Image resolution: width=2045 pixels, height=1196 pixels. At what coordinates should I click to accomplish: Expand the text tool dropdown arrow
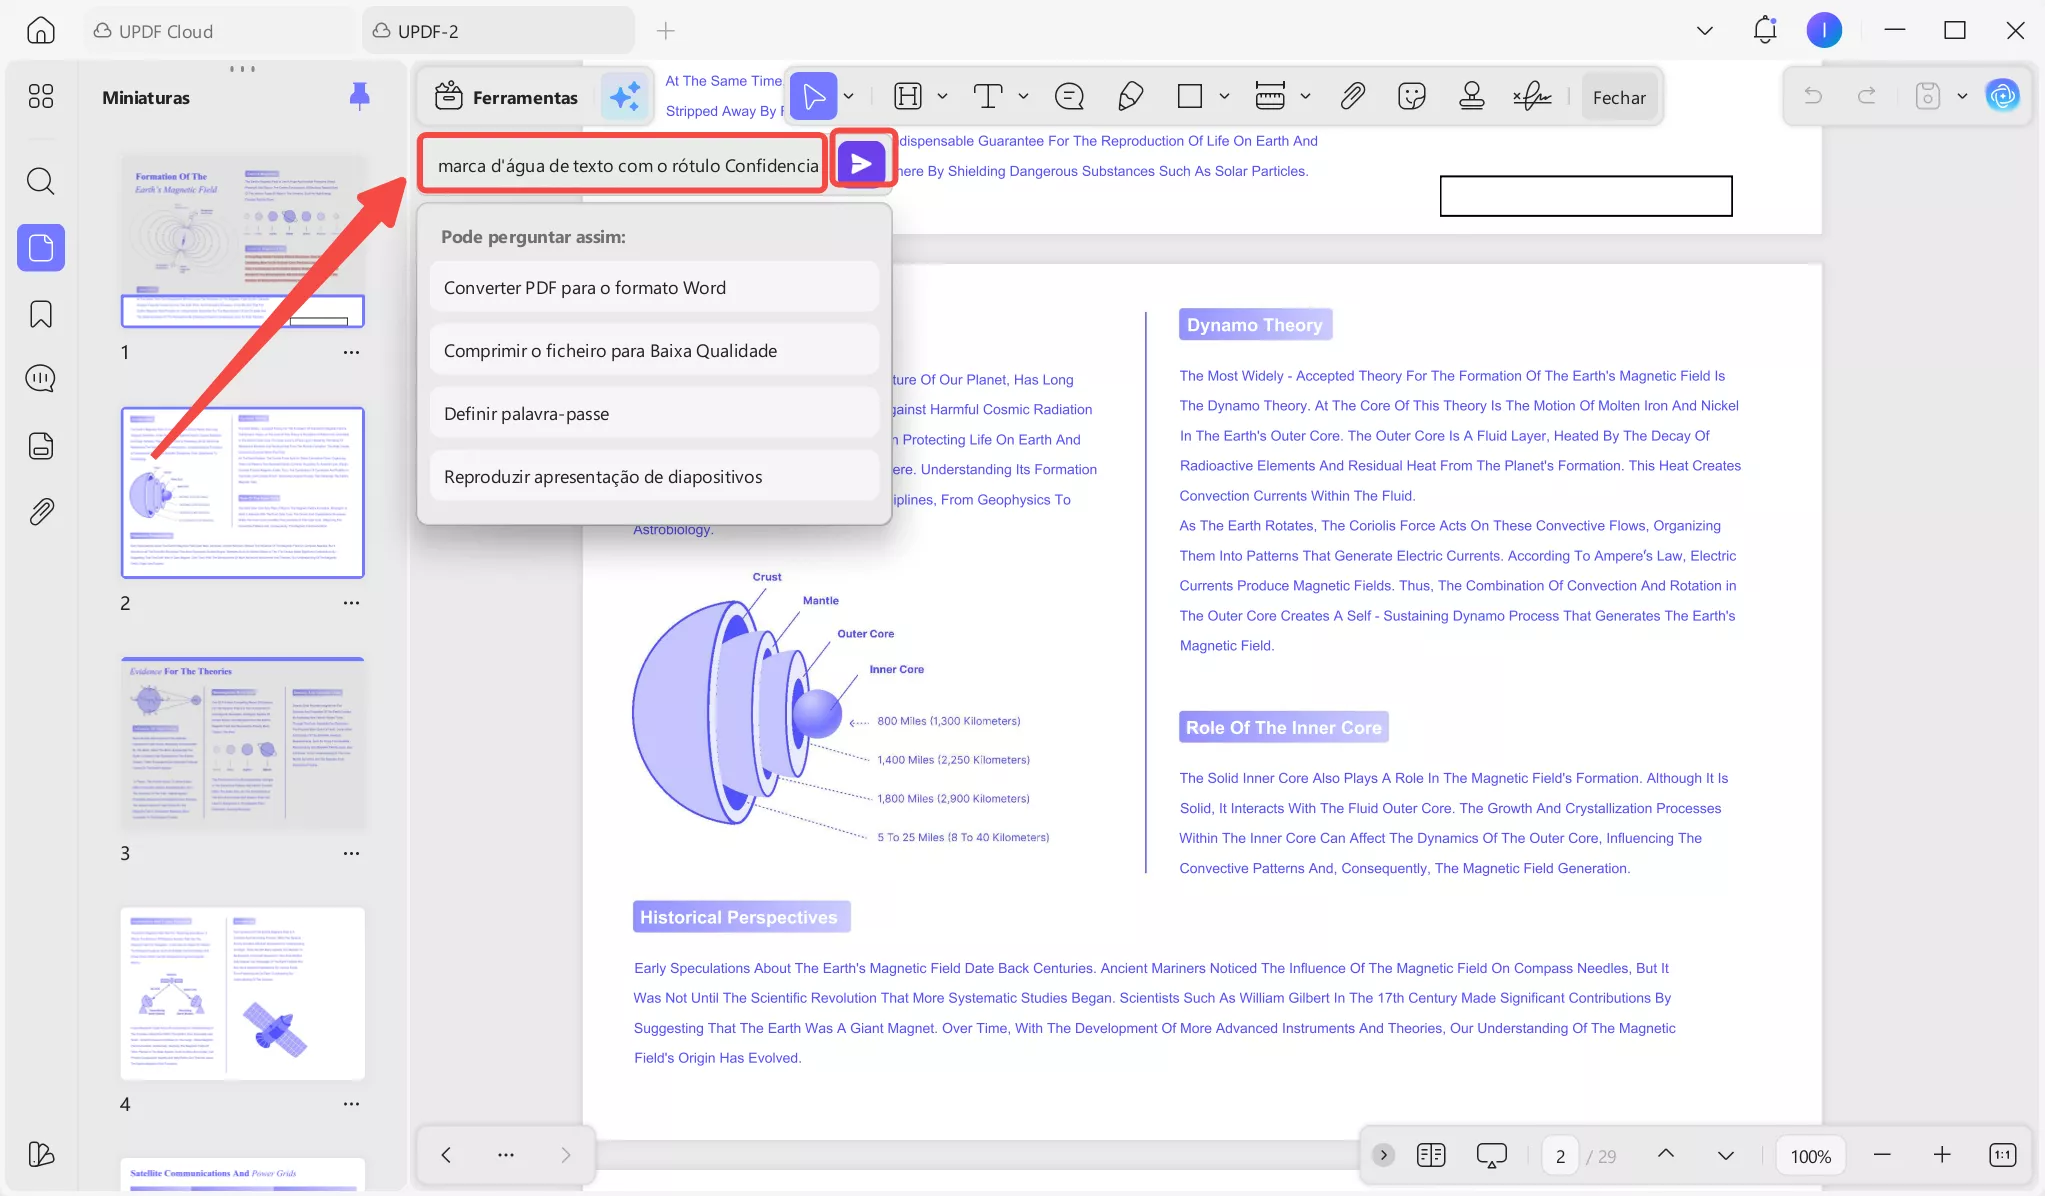(1023, 97)
